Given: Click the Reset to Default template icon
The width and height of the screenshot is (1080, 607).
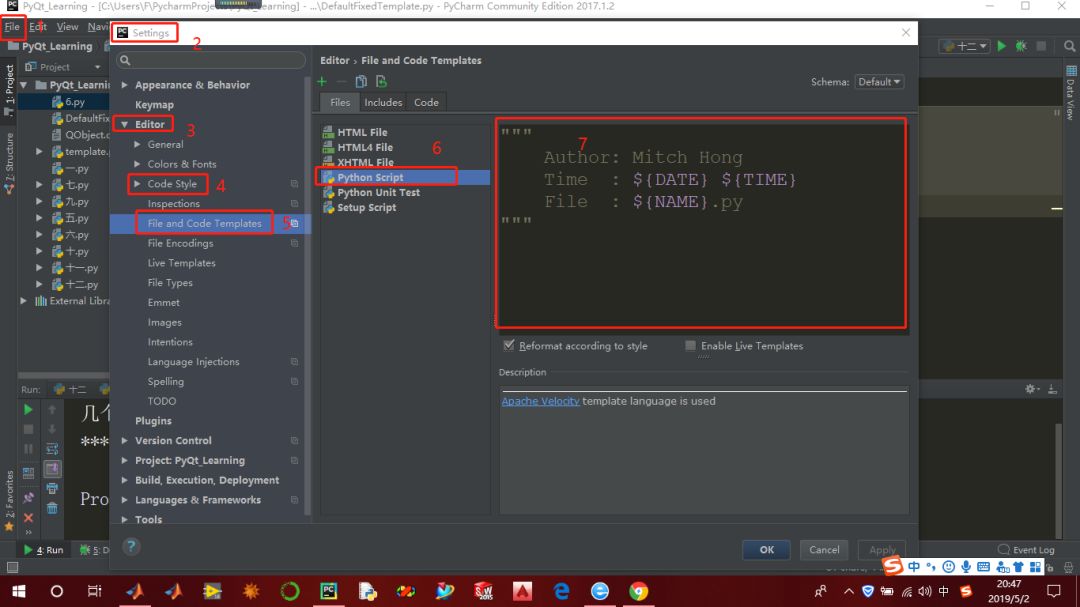Looking at the screenshot, I should (x=381, y=81).
